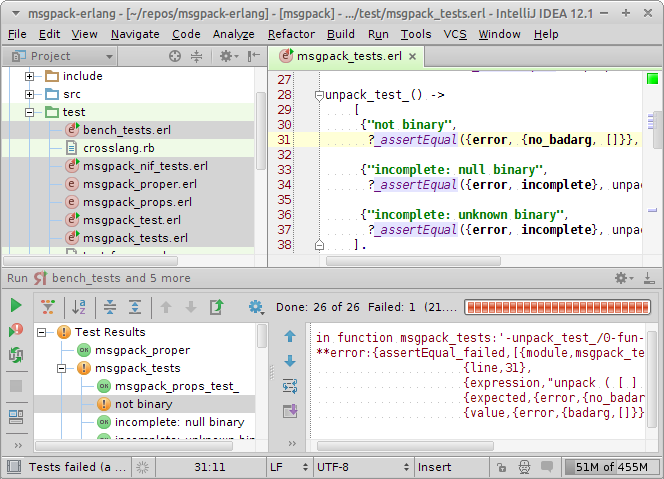Show more Run sidebar actions chevron
The height and width of the screenshot is (479, 664).
coord(18,445)
